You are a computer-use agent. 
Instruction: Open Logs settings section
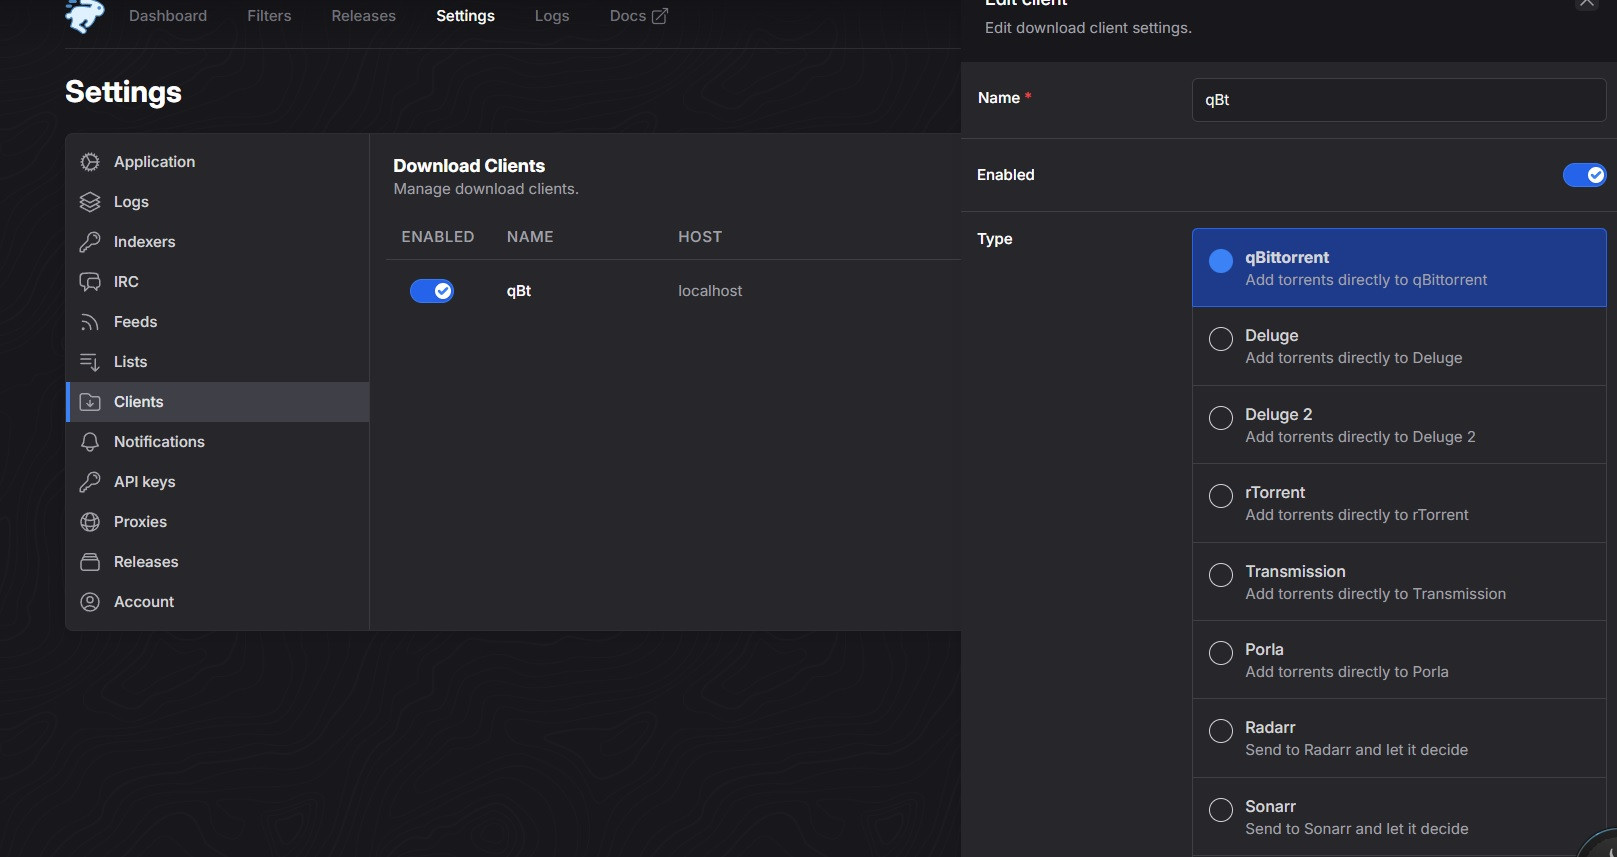point(218,202)
